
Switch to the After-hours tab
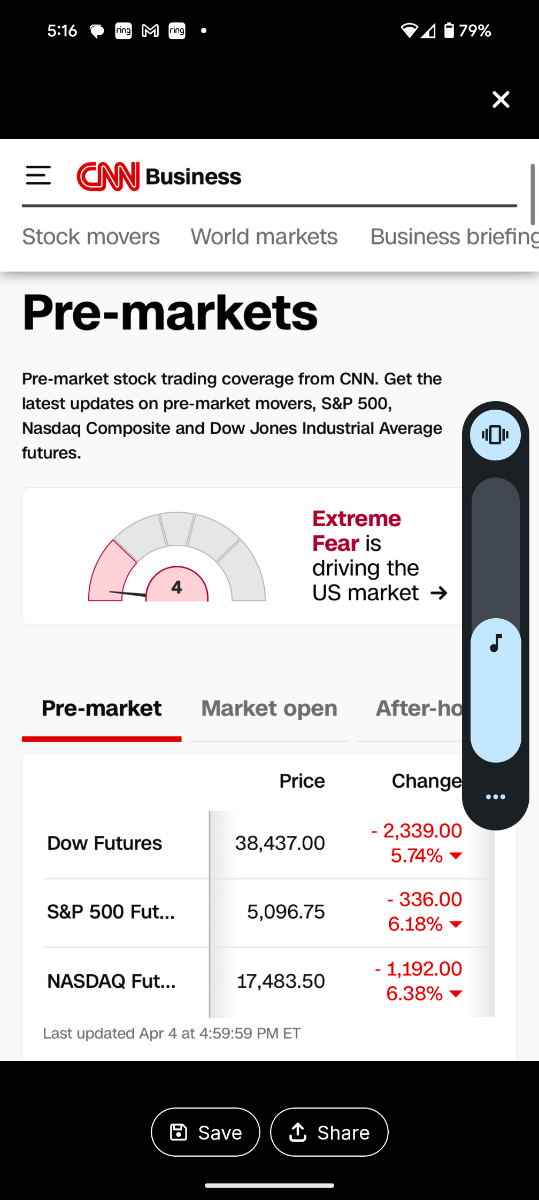point(419,708)
